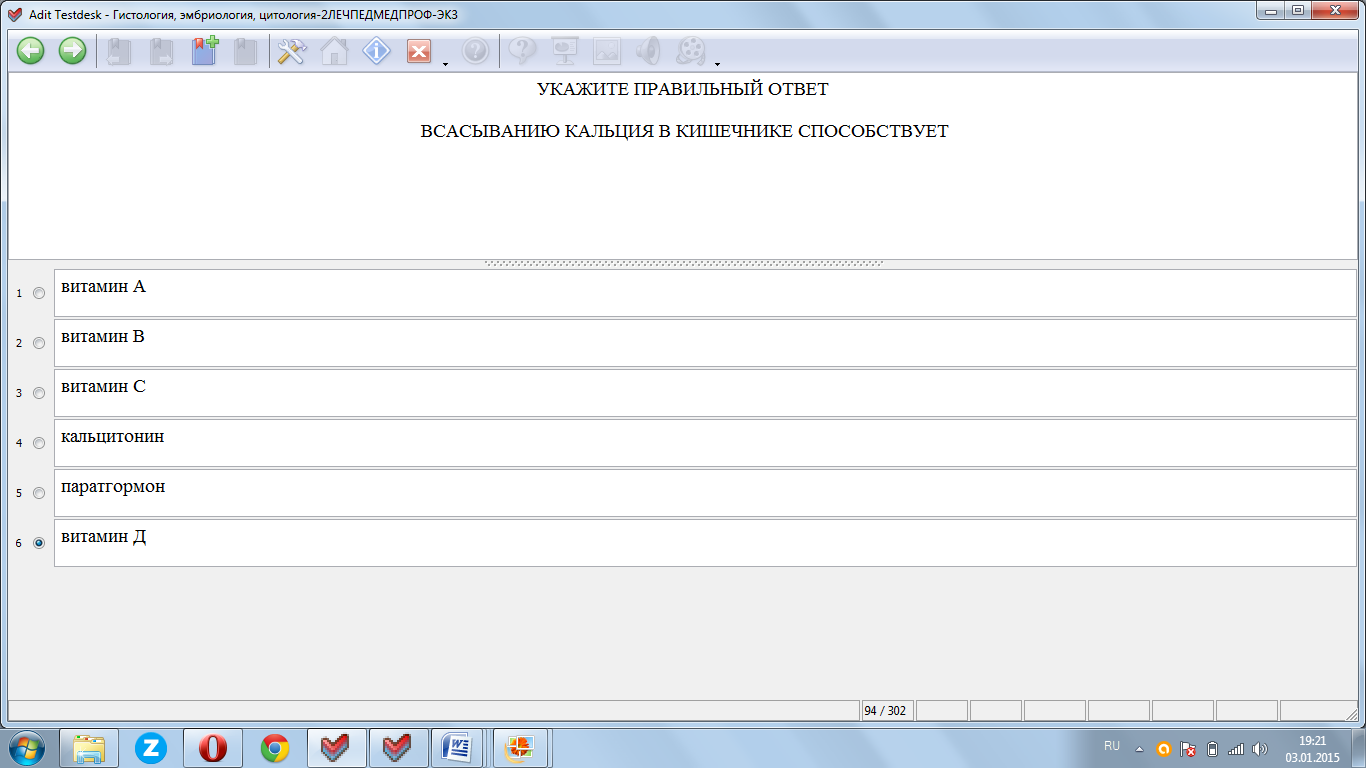Click the red X finish test icon
Image resolution: width=1366 pixels, height=768 pixels.
click(x=418, y=51)
